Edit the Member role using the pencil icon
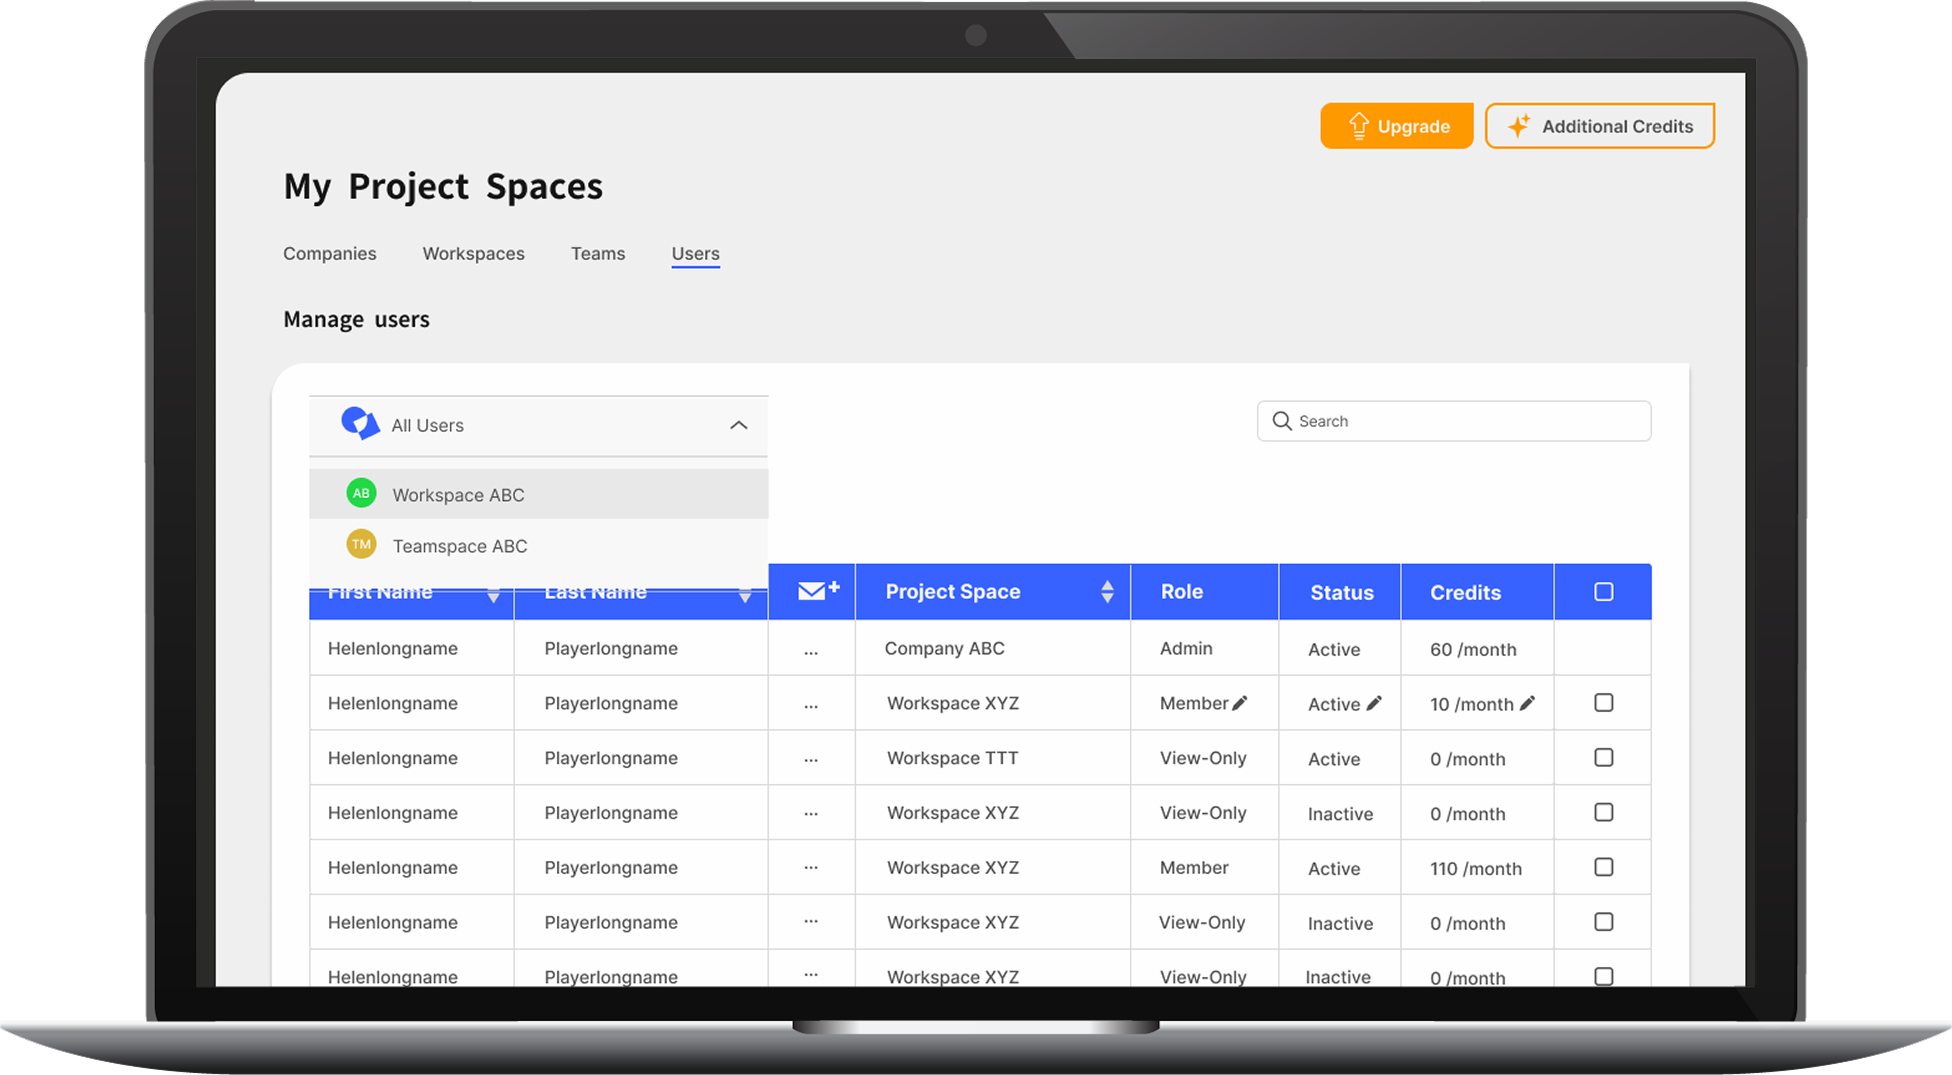The width and height of the screenshot is (1952, 1075). pyautogui.click(x=1239, y=703)
